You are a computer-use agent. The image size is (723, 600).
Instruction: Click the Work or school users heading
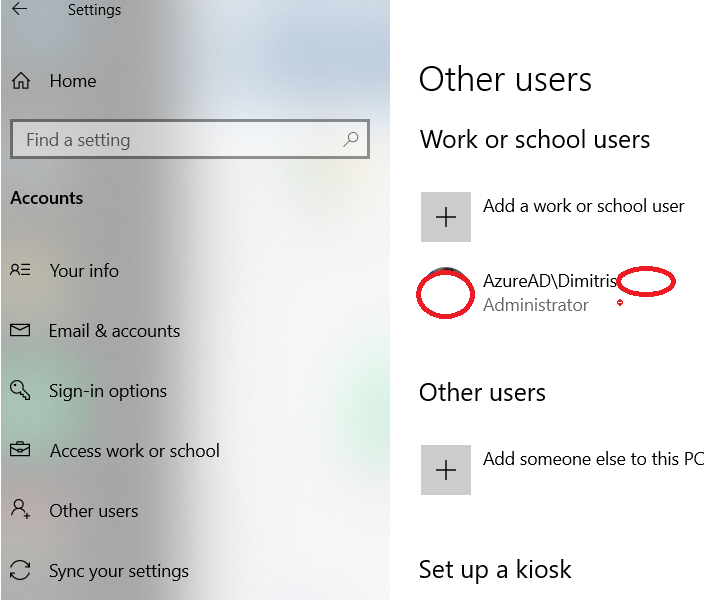[534, 139]
